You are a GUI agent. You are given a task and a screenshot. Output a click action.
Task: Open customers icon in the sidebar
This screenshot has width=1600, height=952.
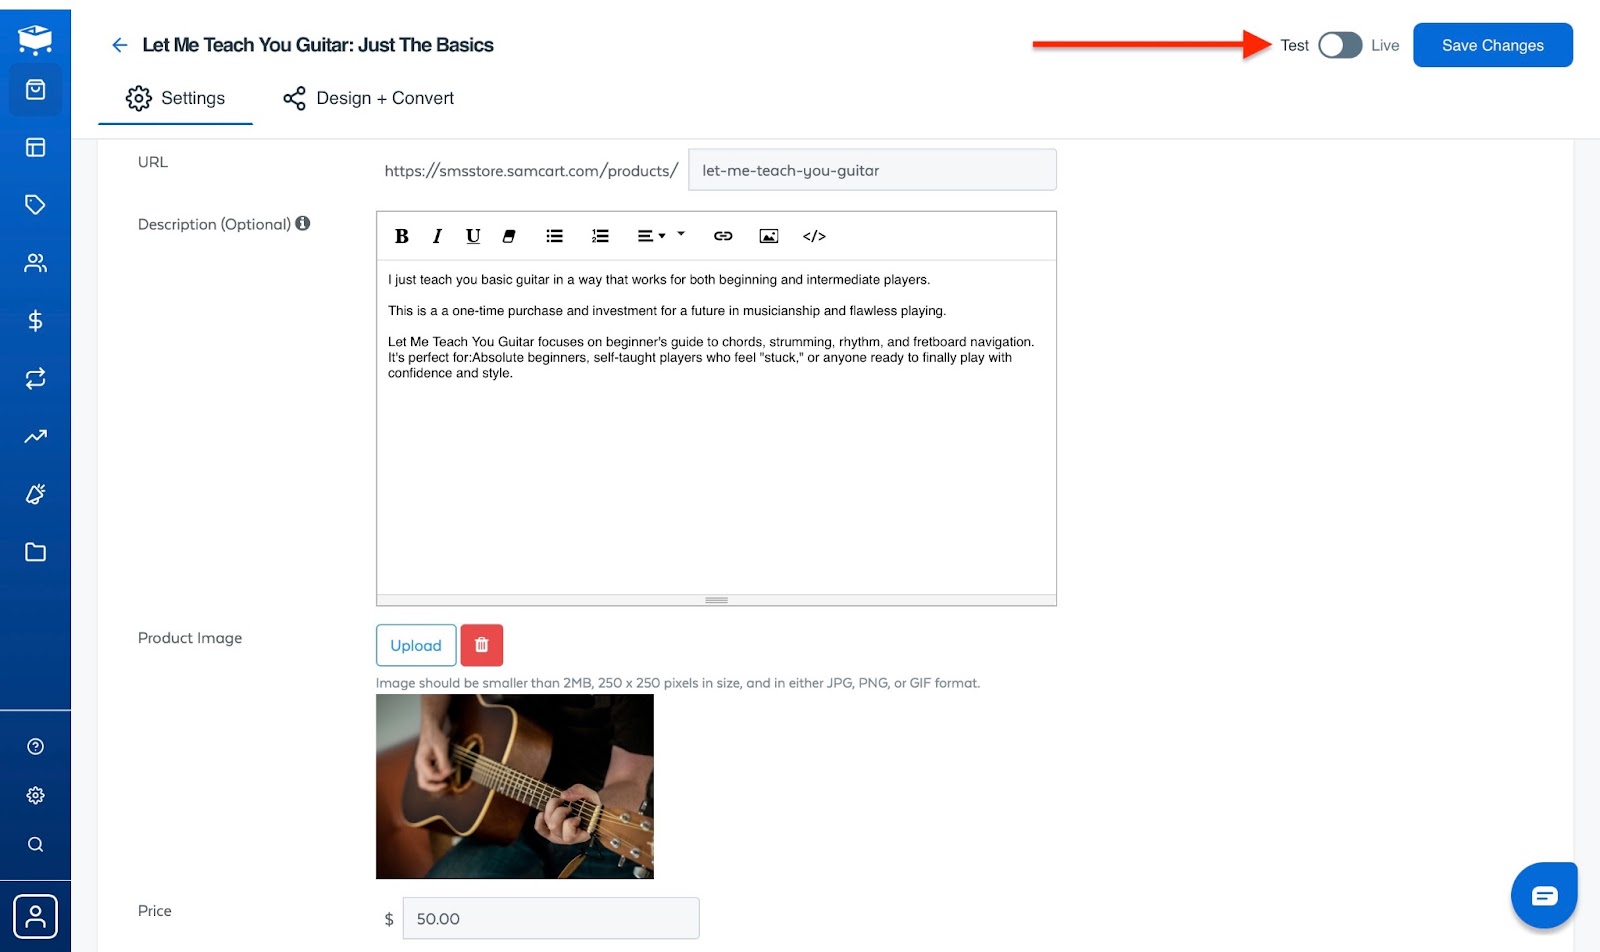[36, 263]
